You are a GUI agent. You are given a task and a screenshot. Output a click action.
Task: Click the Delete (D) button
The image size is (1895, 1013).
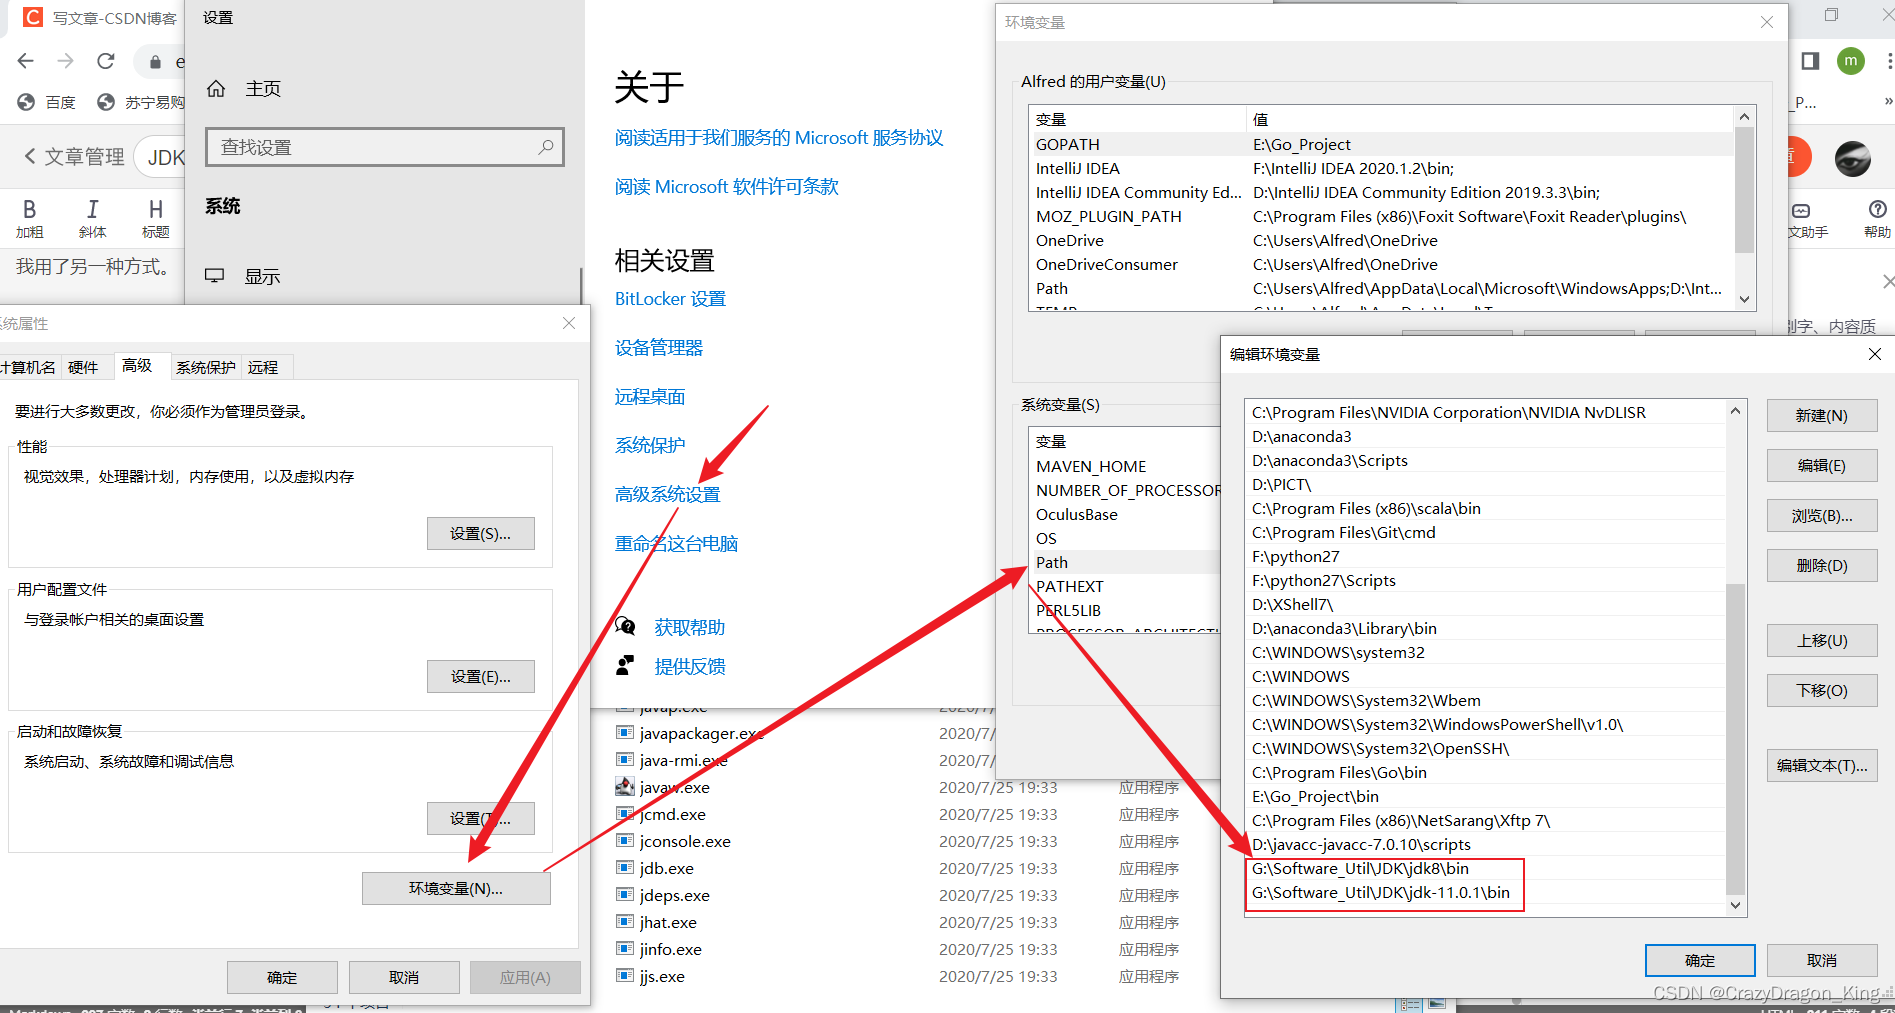[1822, 565]
